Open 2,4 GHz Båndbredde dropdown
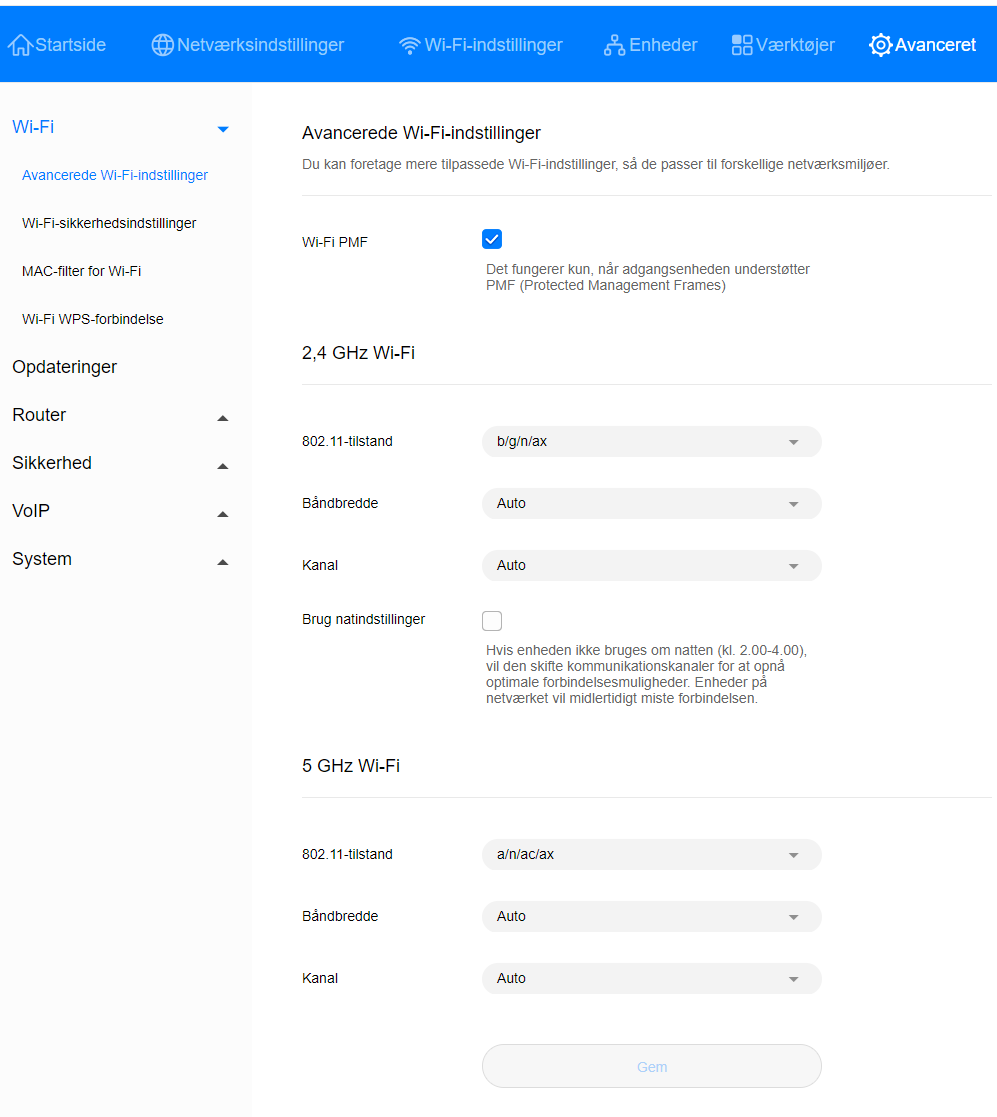 652,504
